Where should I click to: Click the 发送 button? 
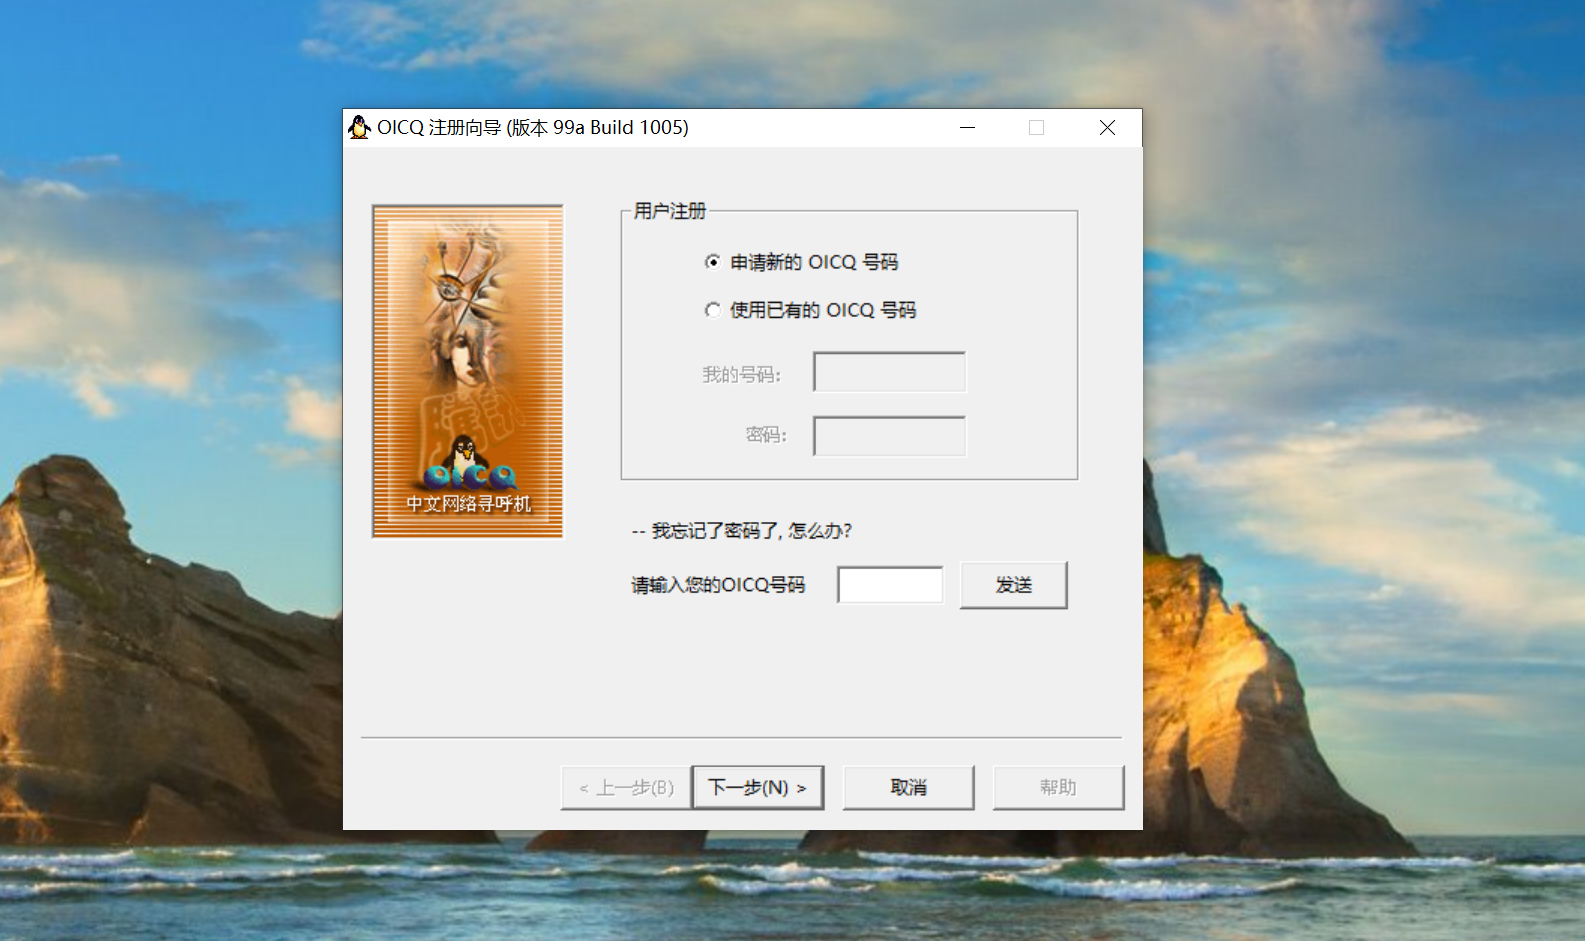click(1014, 585)
